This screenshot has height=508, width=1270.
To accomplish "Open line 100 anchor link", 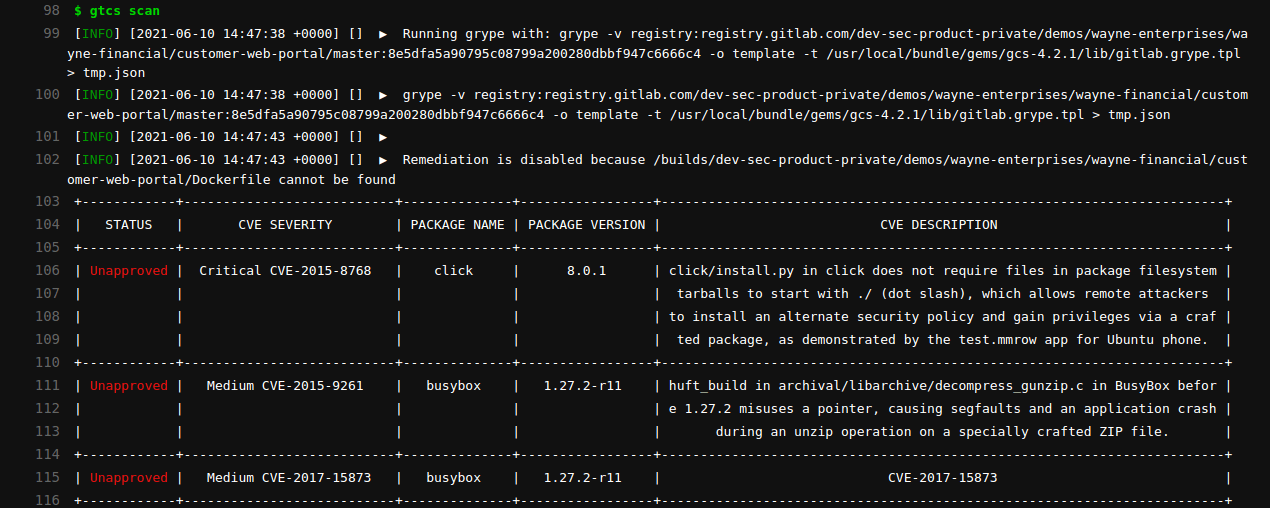I will click(47, 95).
